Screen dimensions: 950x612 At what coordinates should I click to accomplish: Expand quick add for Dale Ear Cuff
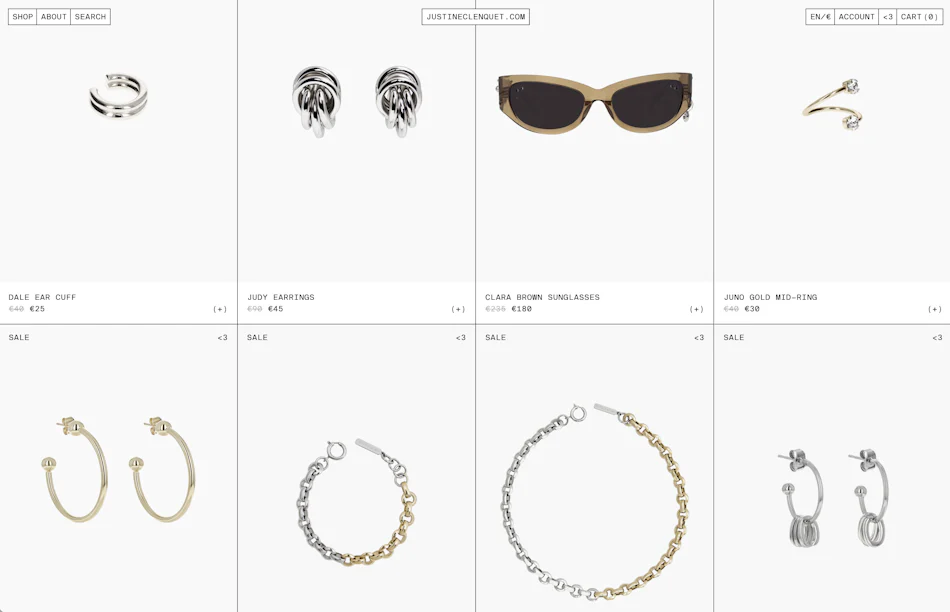(220, 309)
